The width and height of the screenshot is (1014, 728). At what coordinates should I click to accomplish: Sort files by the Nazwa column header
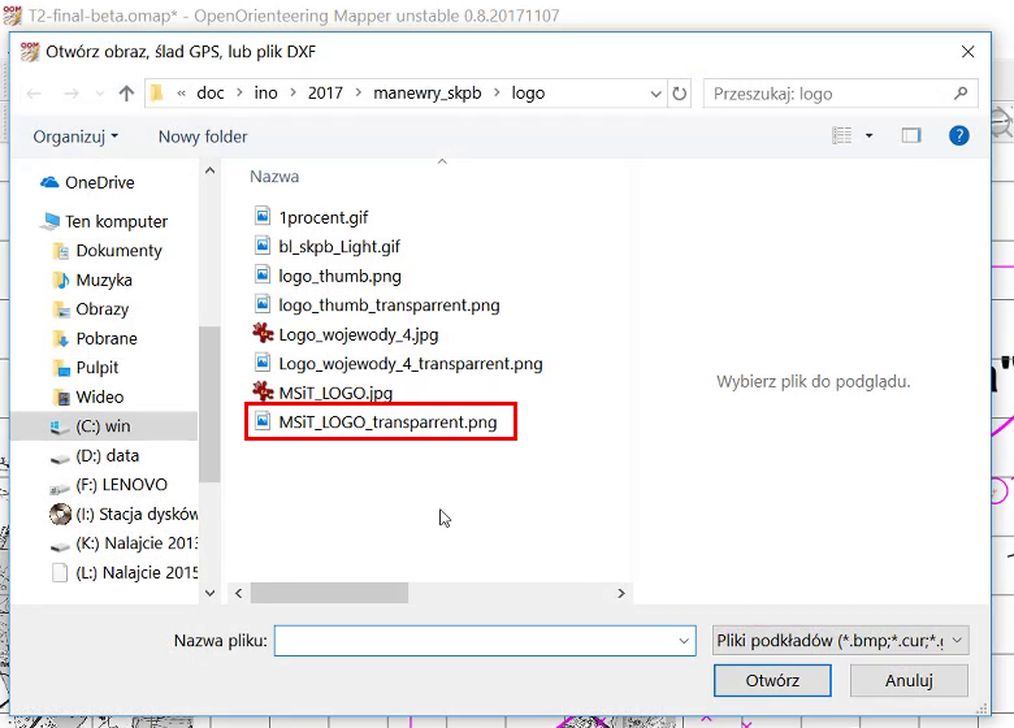[274, 177]
